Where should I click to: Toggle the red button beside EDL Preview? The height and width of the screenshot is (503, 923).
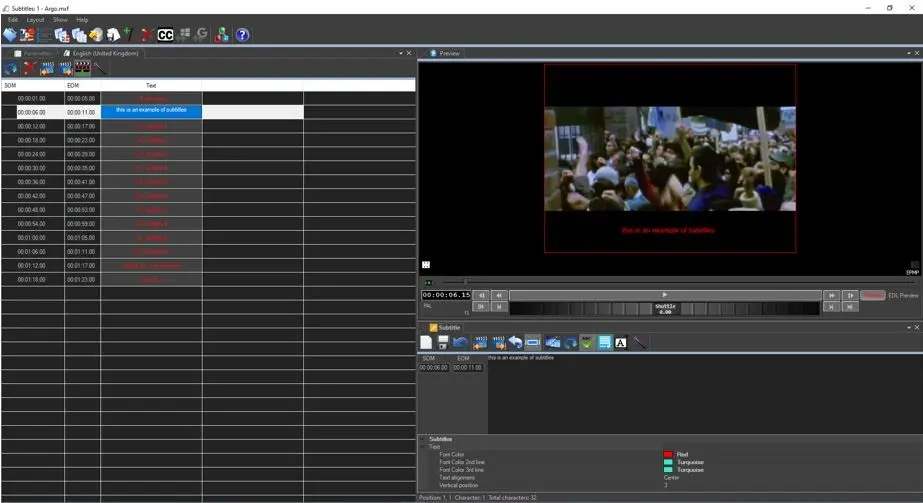click(x=873, y=295)
